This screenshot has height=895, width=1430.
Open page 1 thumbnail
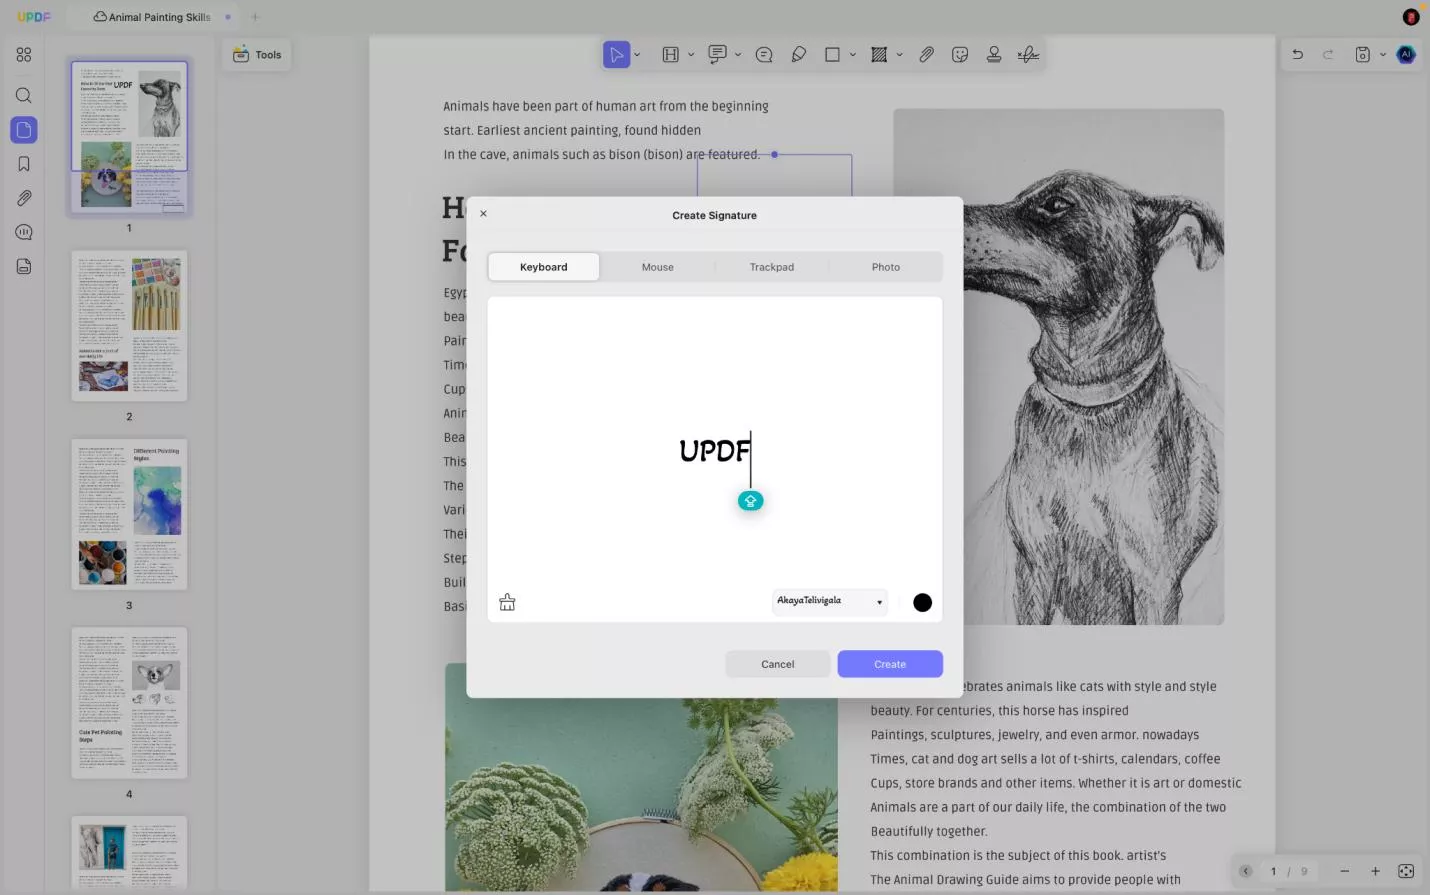pyautogui.click(x=129, y=136)
